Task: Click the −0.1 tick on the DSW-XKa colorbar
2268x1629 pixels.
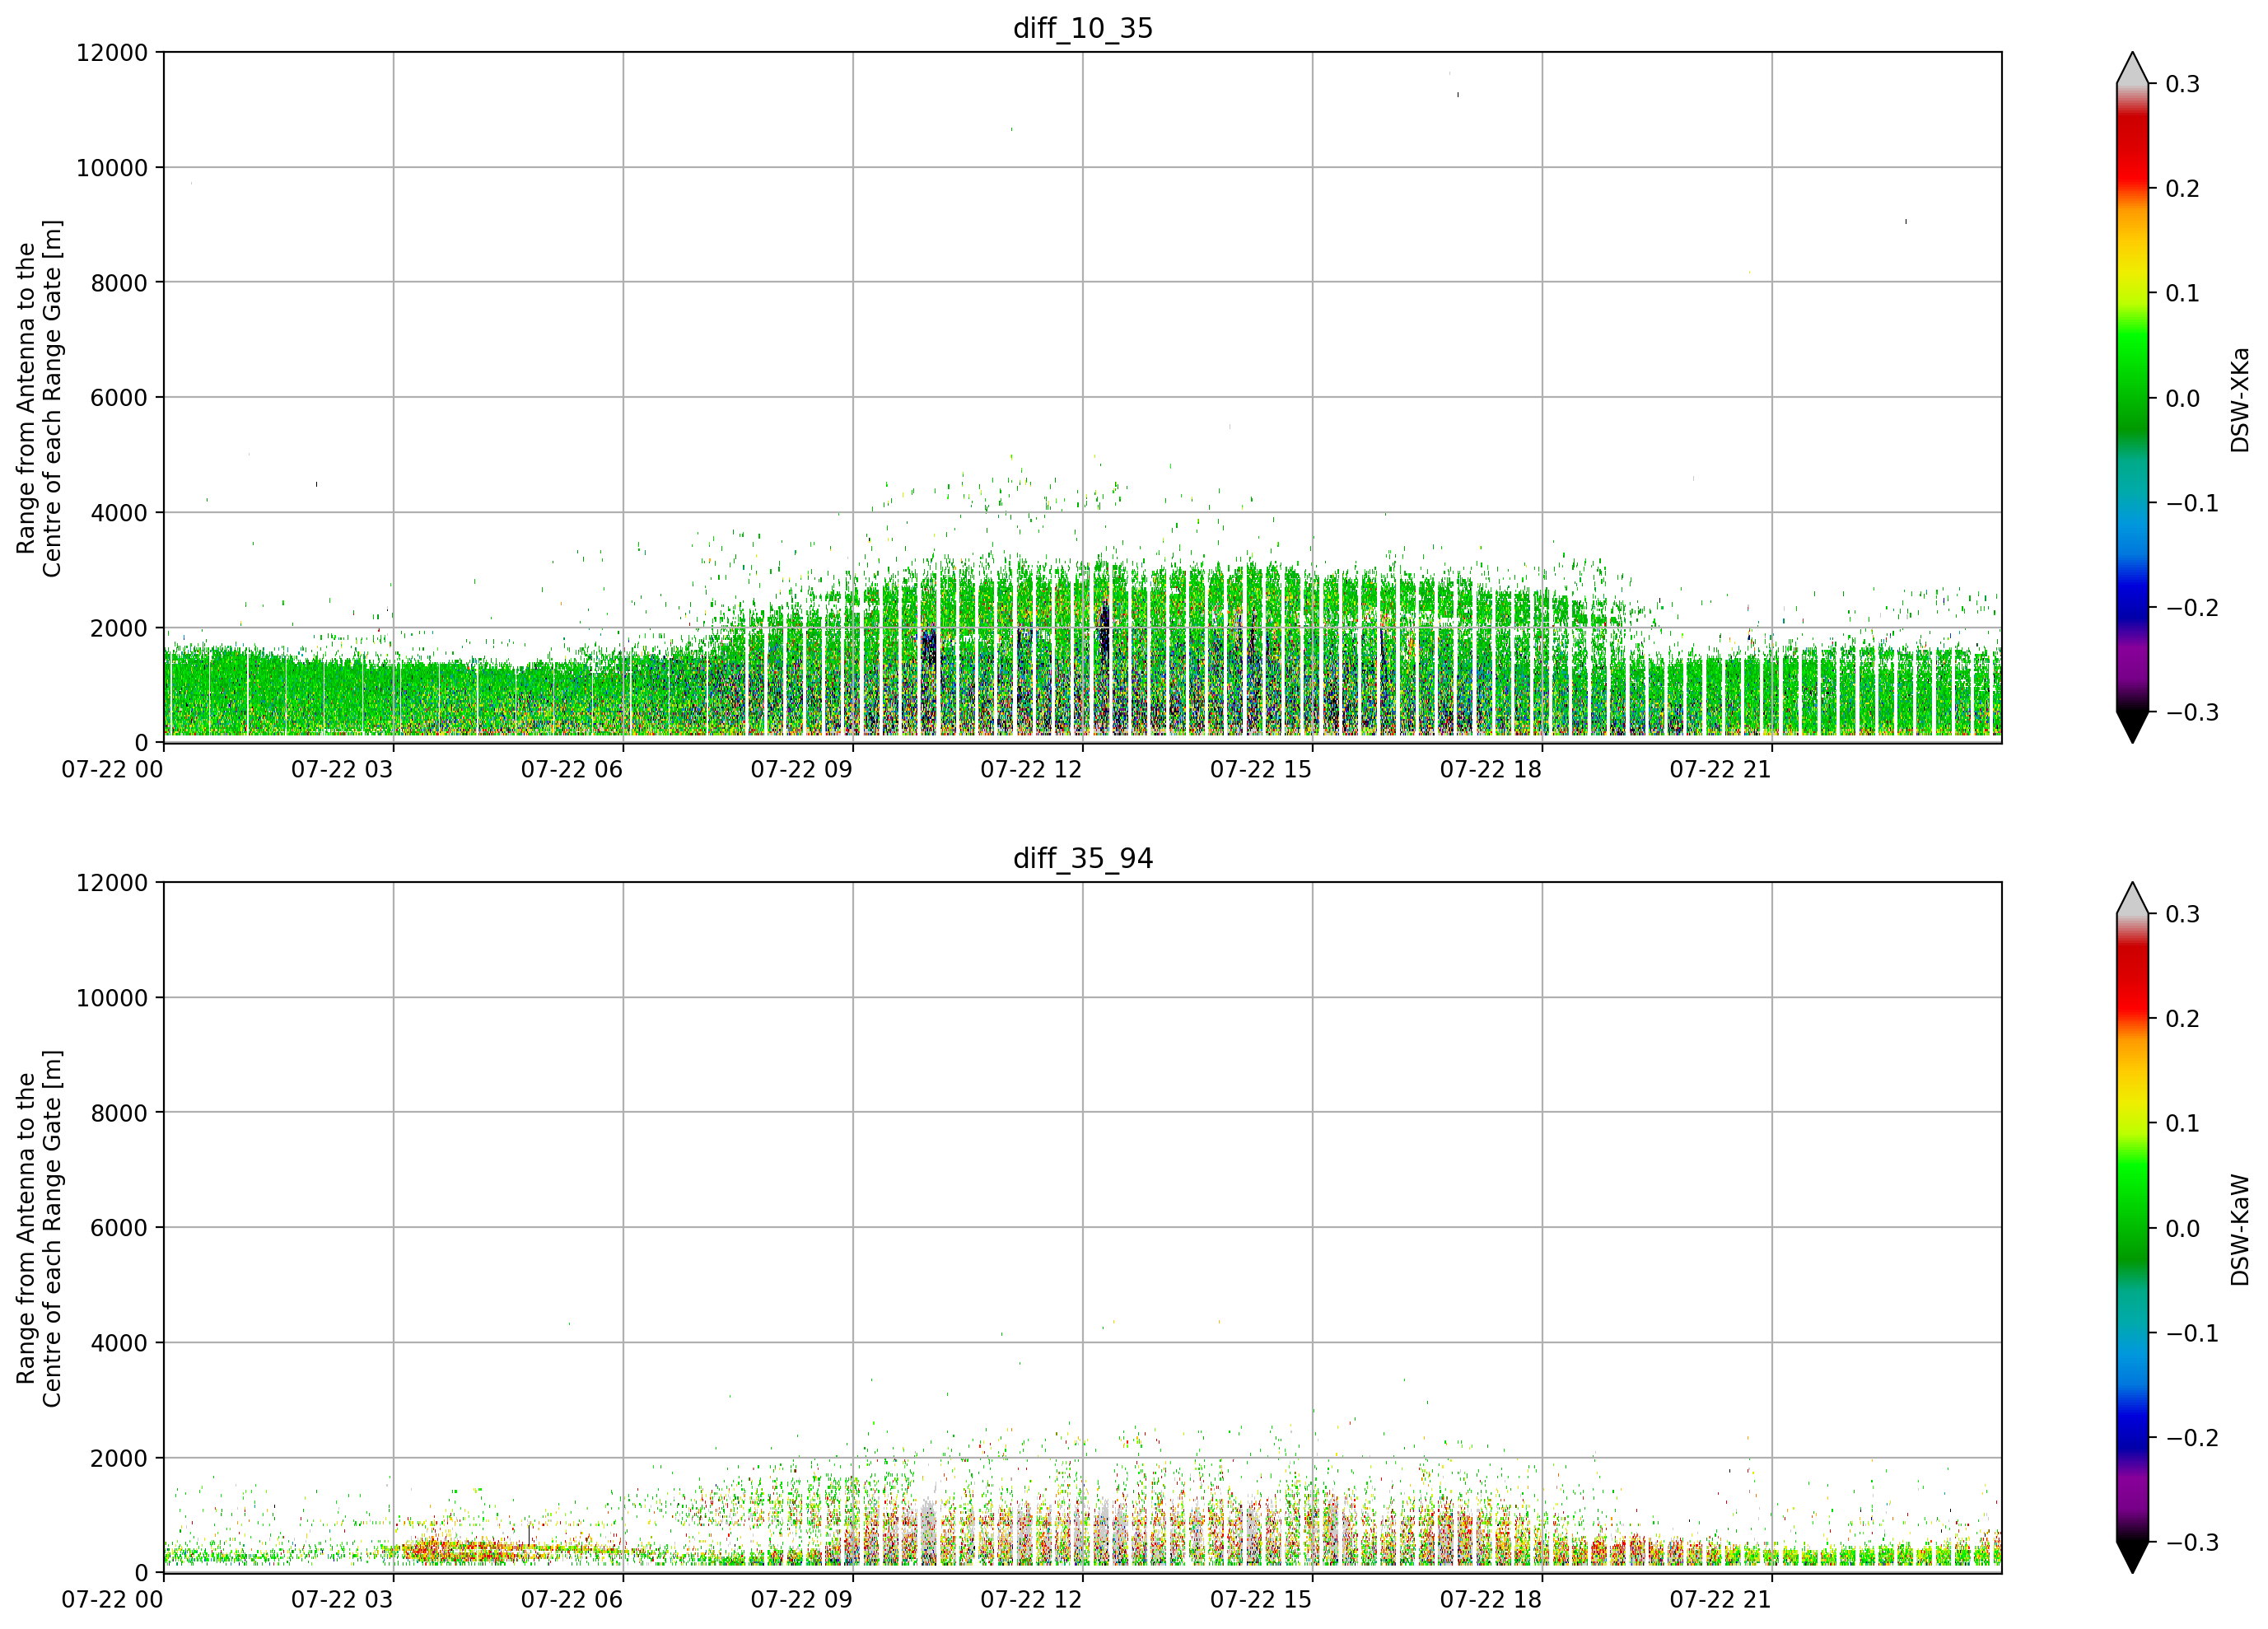Action: [2192, 503]
